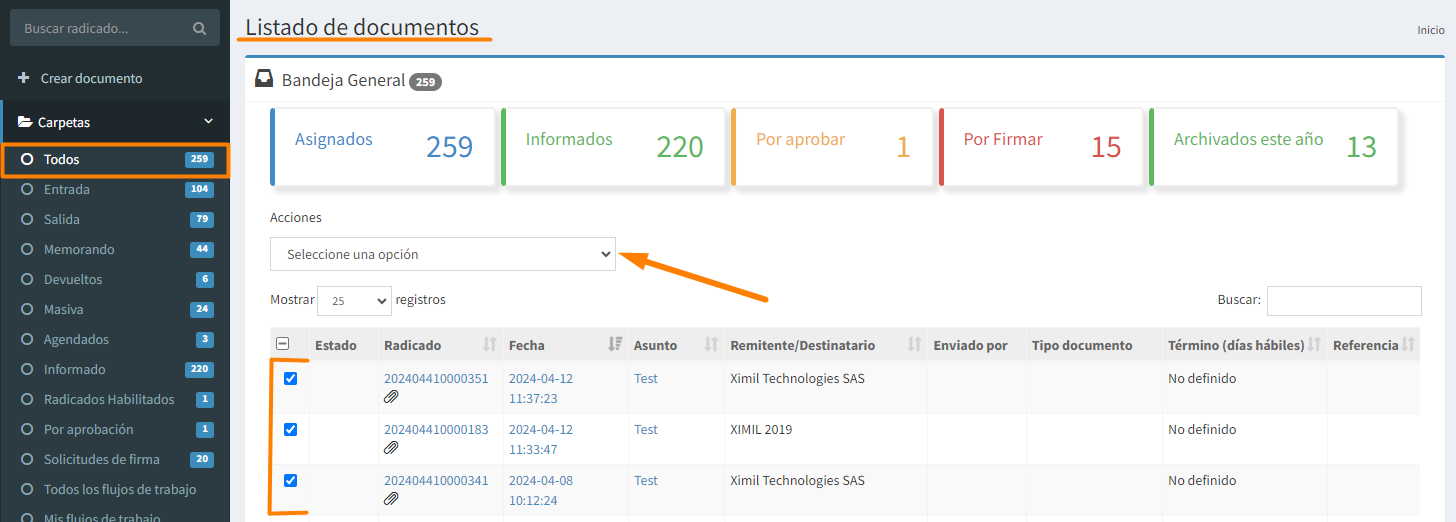This screenshot has width=1456, height=522.
Task: Click the inbox icon beside Bandeja General
Action: point(264,79)
